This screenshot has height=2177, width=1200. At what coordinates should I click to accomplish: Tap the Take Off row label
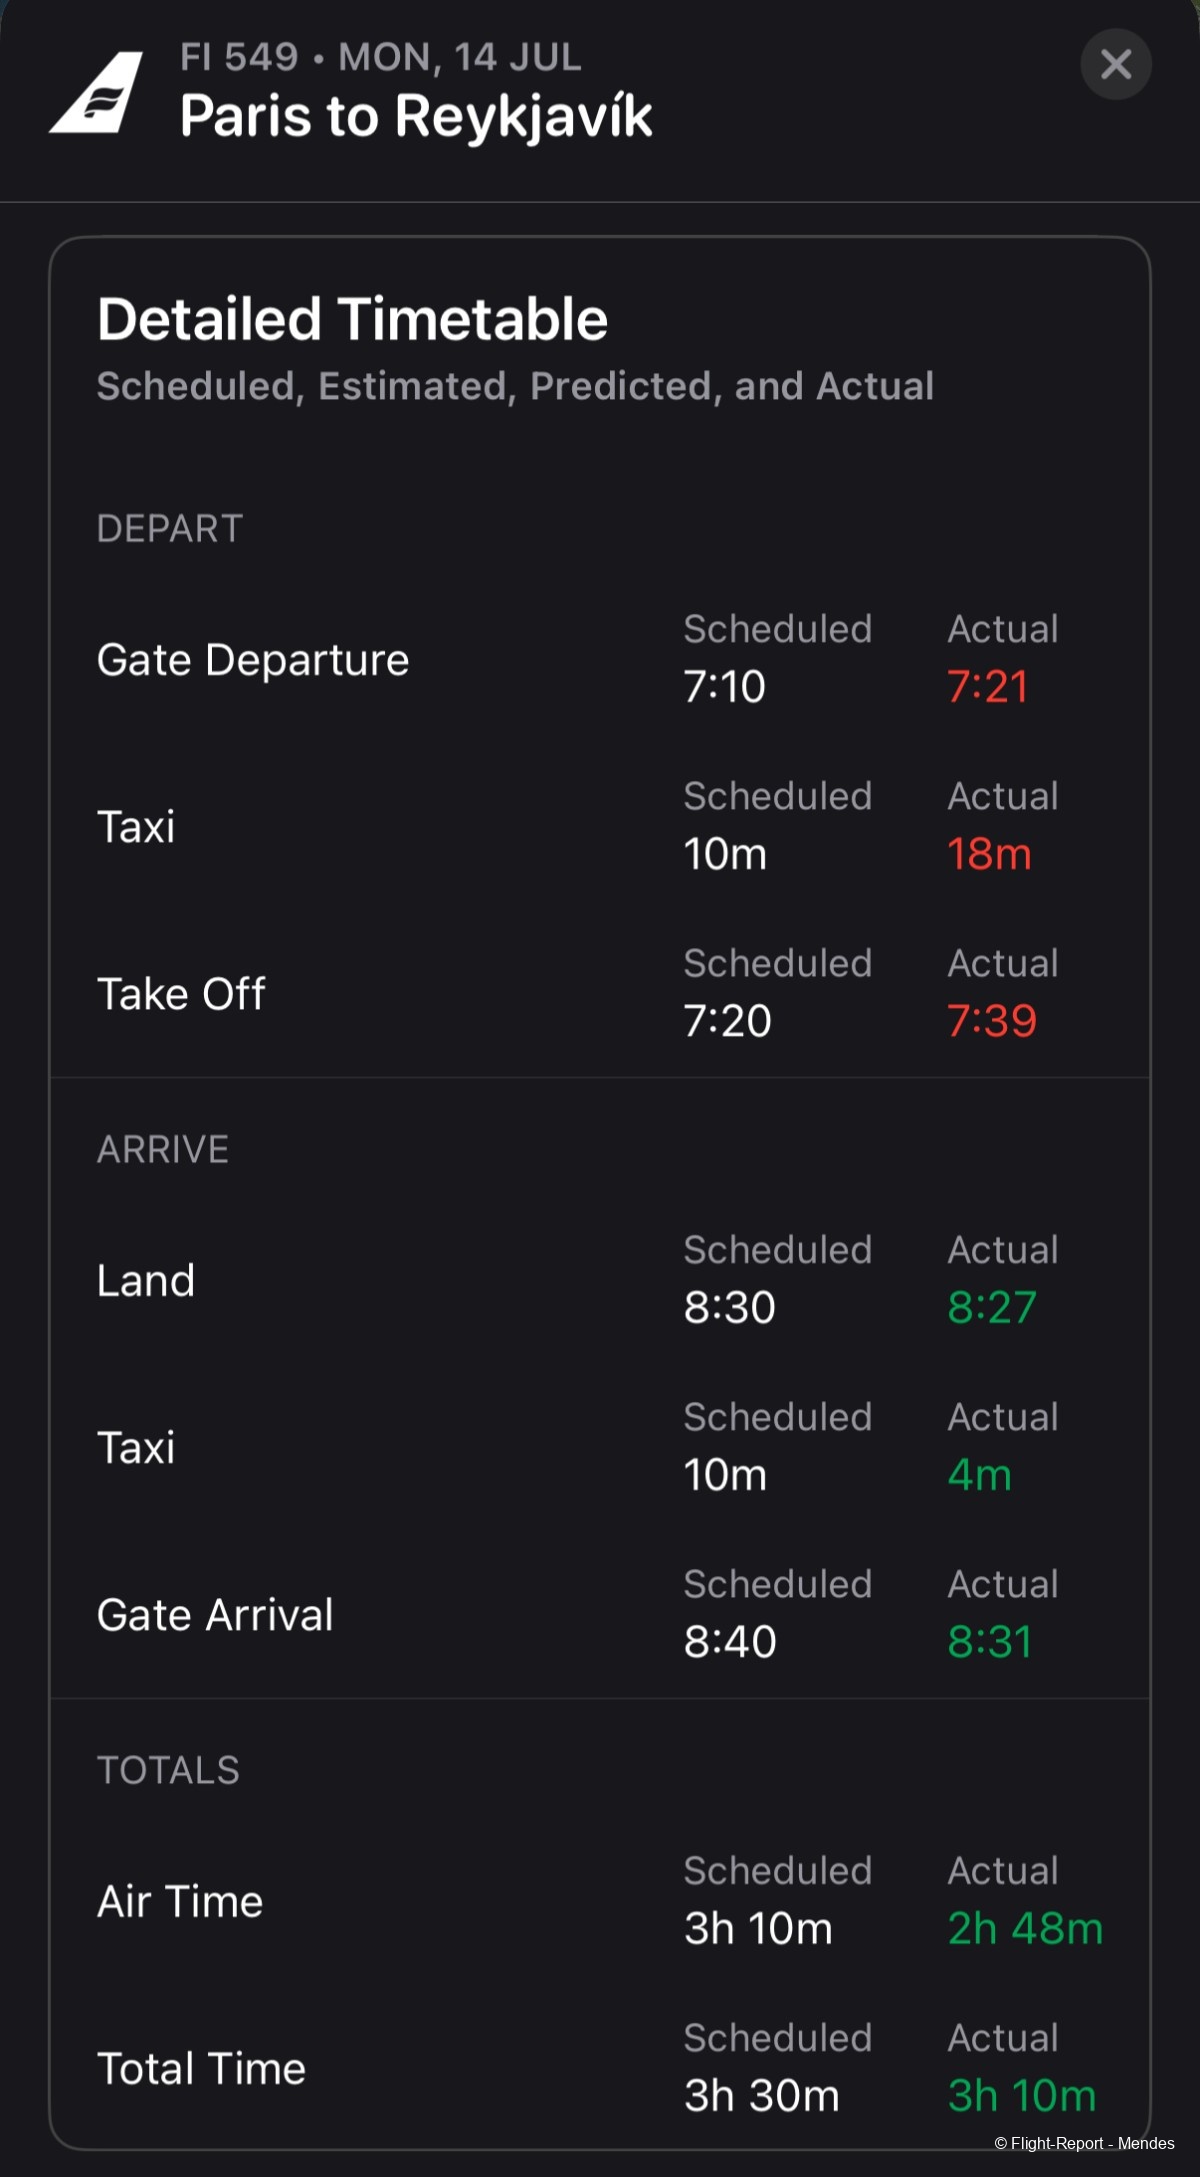point(181,994)
